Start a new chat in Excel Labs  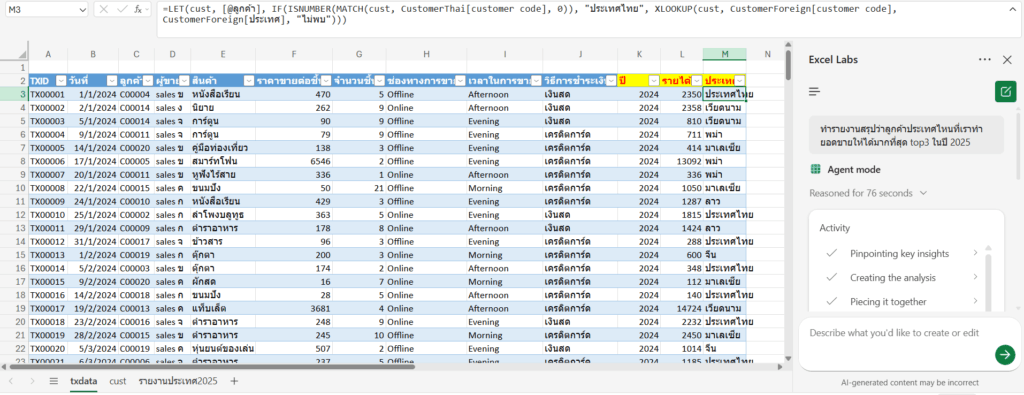click(x=1005, y=92)
